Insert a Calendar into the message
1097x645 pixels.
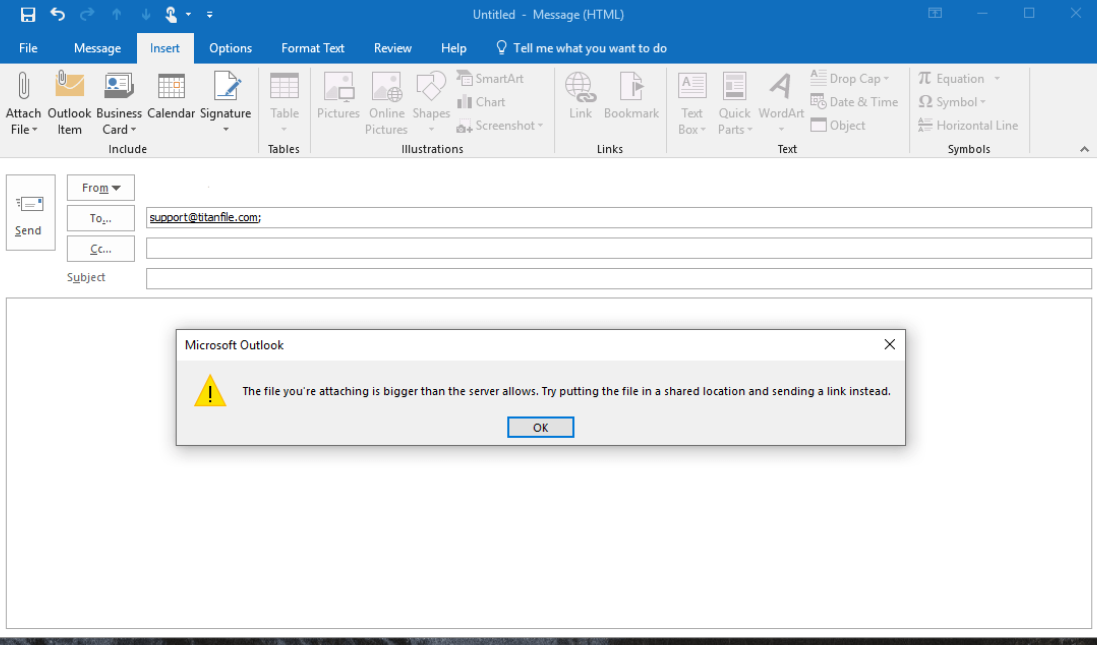click(x=171, y=101)
